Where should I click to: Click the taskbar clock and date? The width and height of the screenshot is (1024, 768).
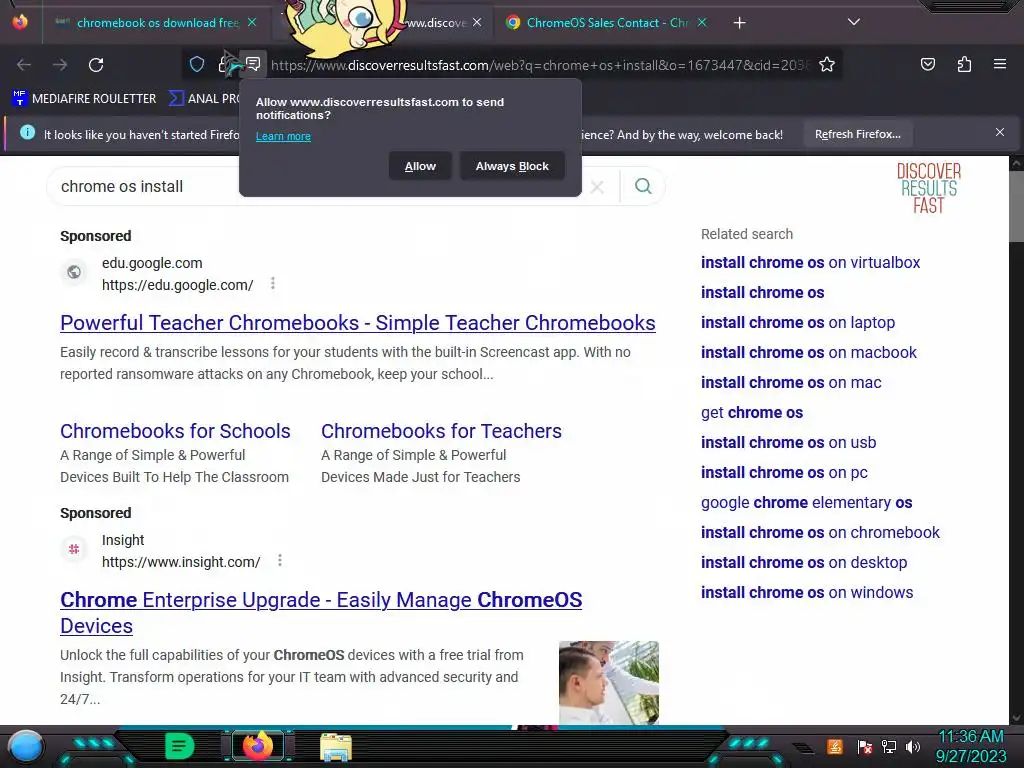pyautogui.click(x=971, y=746)
